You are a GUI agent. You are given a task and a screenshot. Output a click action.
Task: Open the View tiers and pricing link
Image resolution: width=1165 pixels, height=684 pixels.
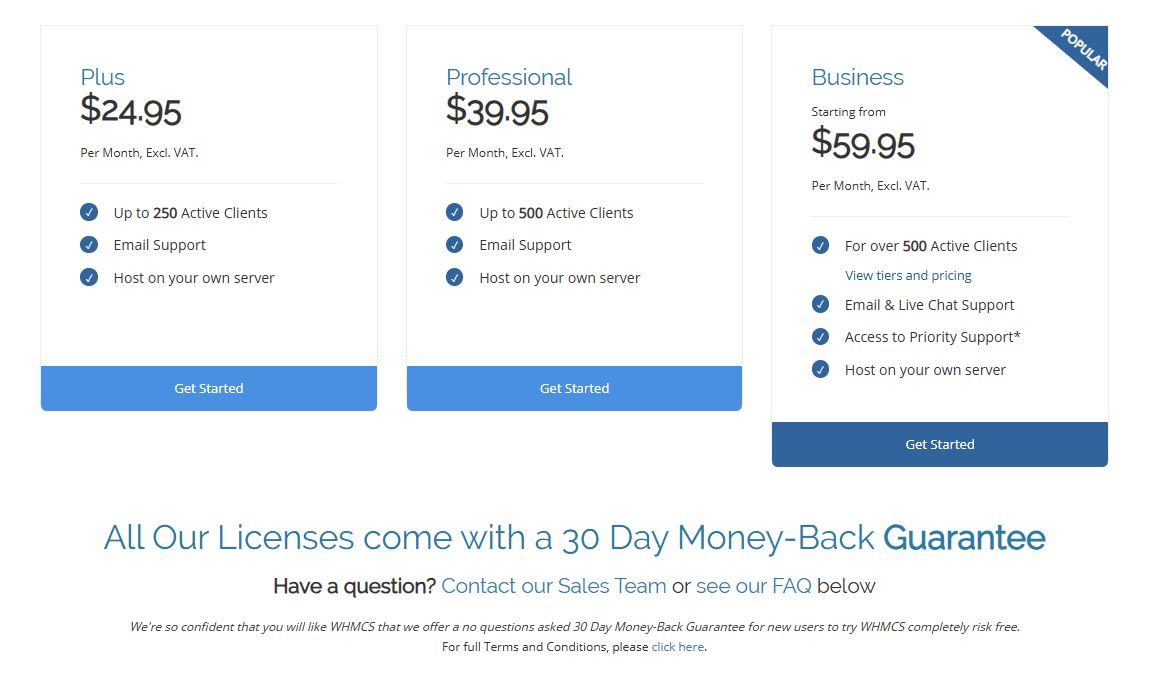pyautogui.click(x=908, y=275)
